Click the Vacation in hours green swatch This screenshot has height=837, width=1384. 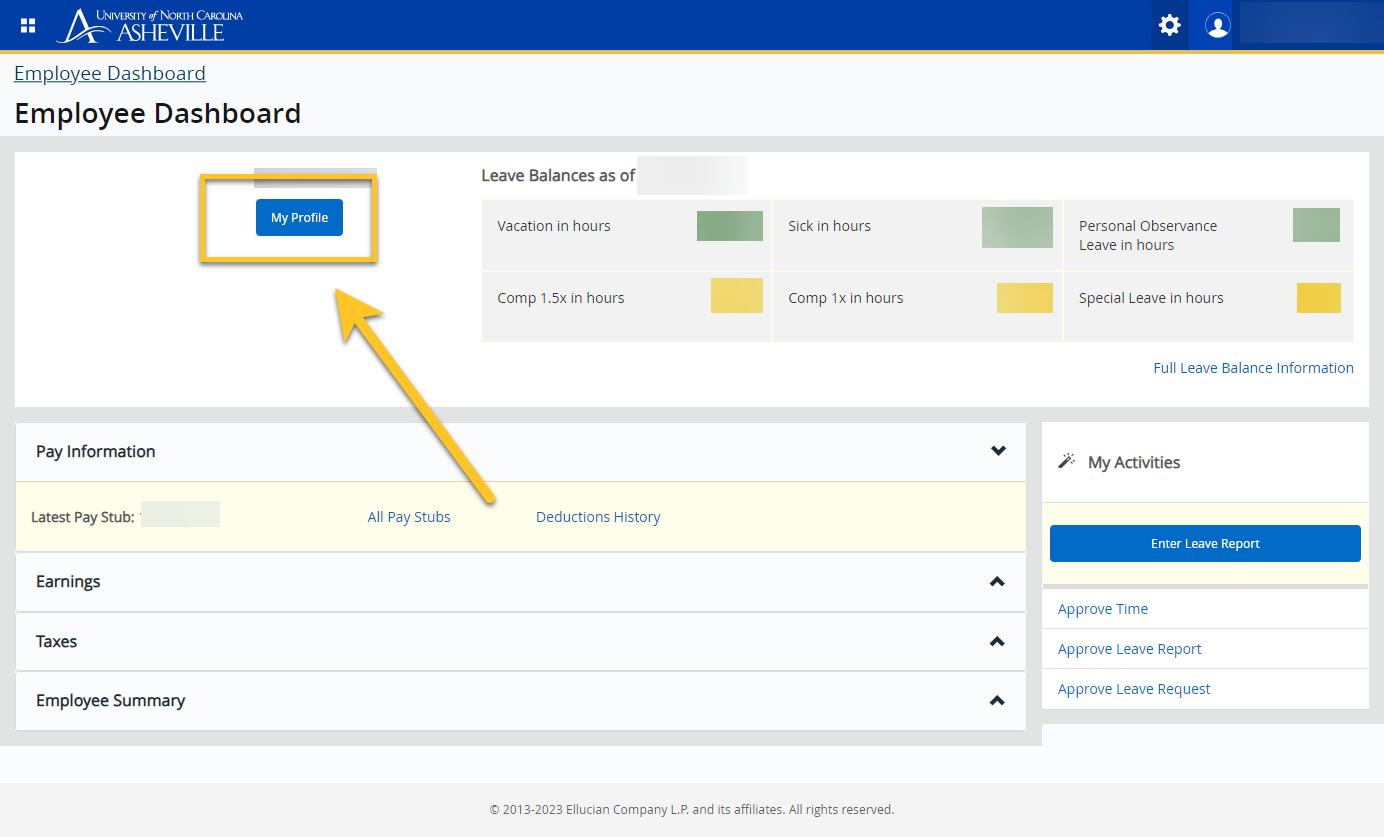pos(729,226)
